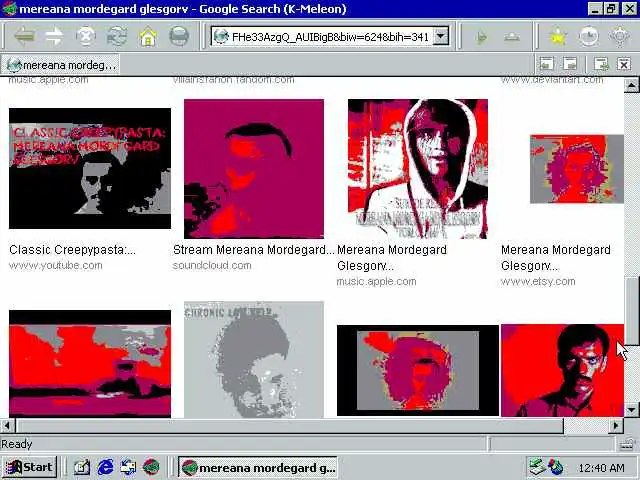Open the red-background man portrait thumbnail
Viewport: 640px width, 480px height.
[x=562, y=370]
